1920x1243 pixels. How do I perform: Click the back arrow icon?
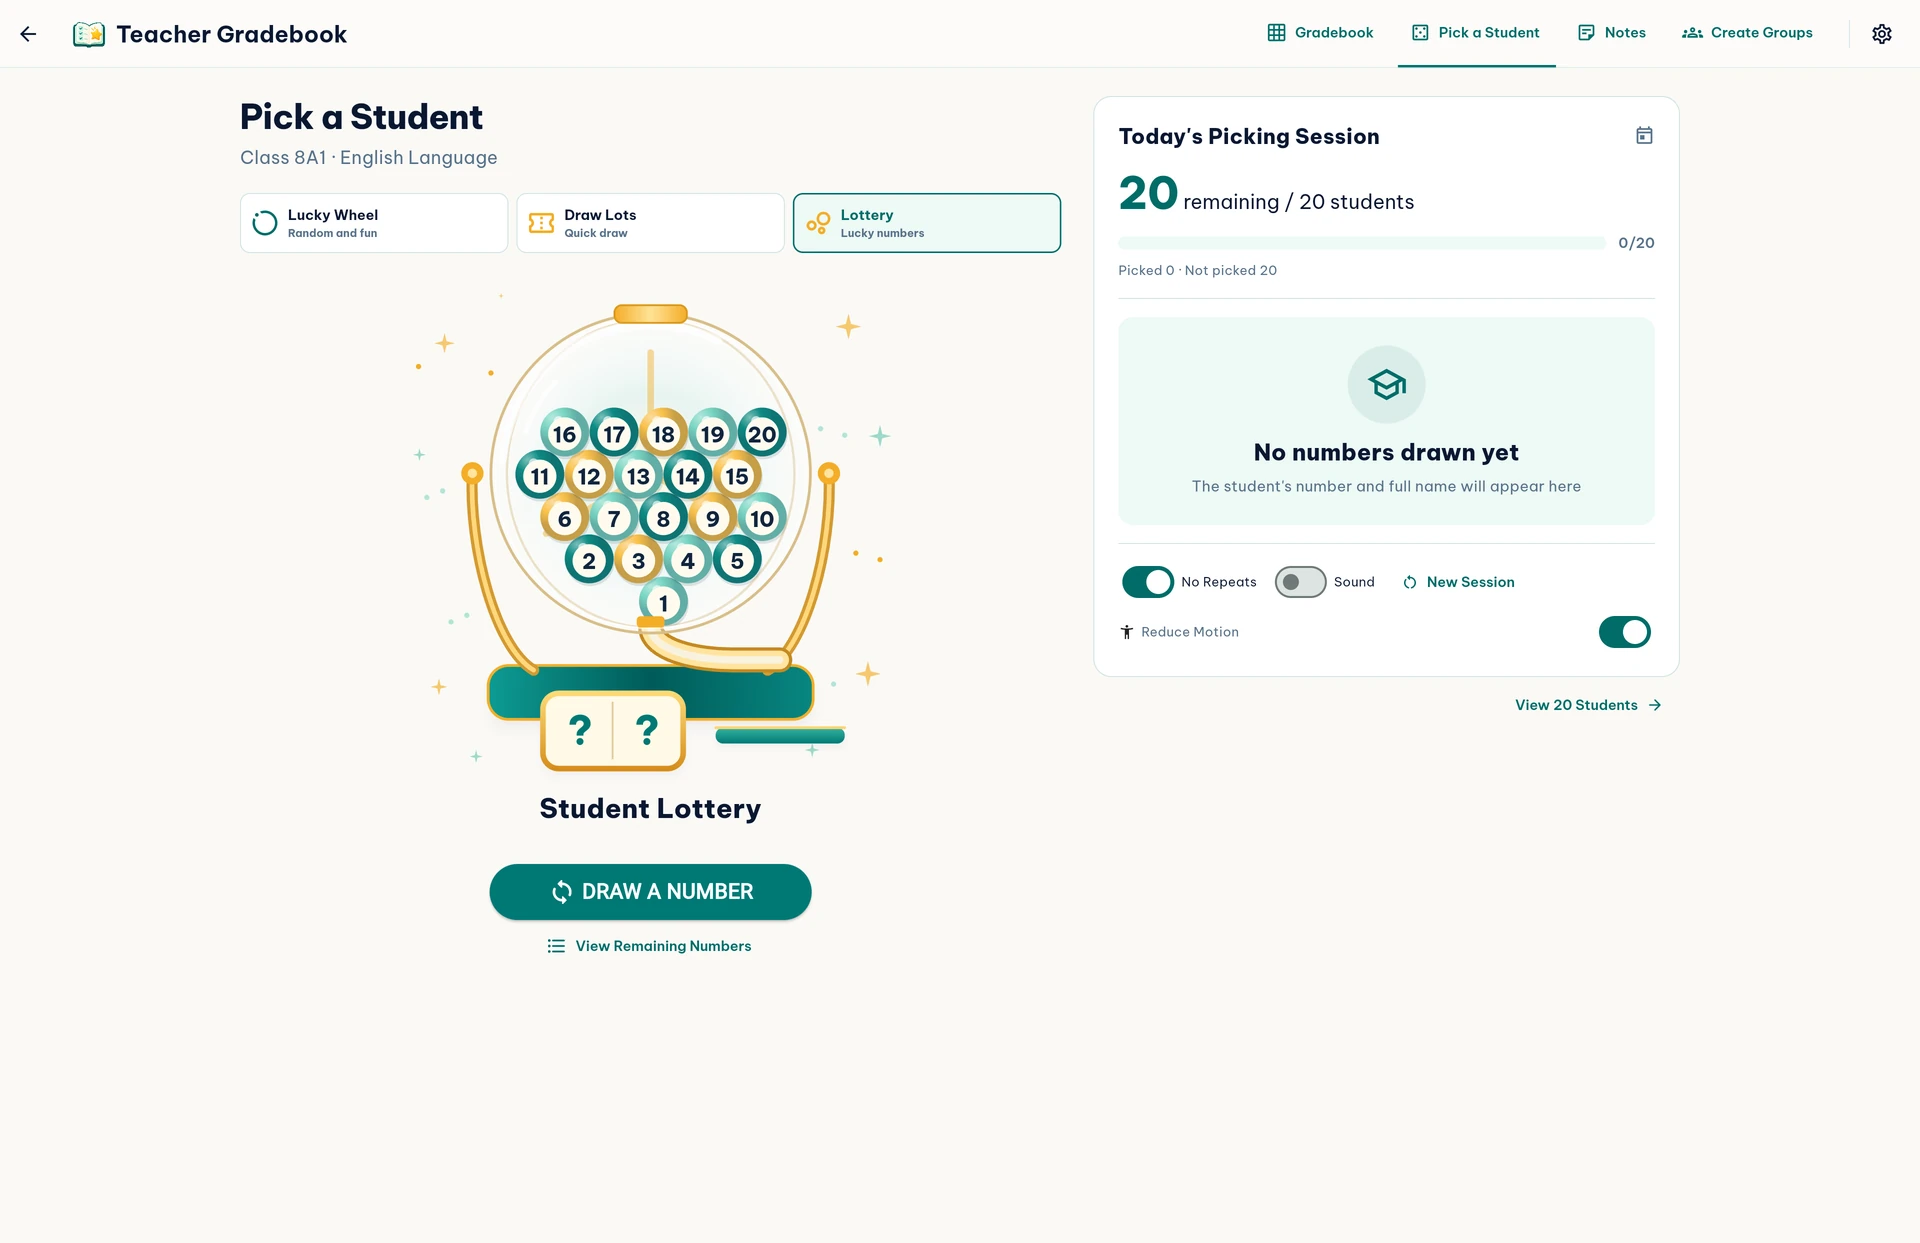pyautogui.click(x=28, y=34)
